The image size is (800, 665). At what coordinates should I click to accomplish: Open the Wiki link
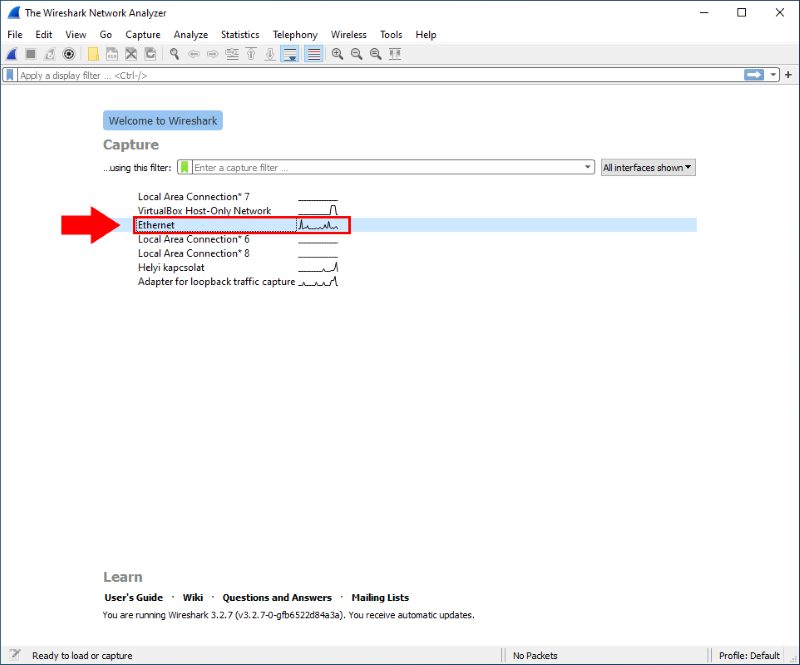pos(193,598)
